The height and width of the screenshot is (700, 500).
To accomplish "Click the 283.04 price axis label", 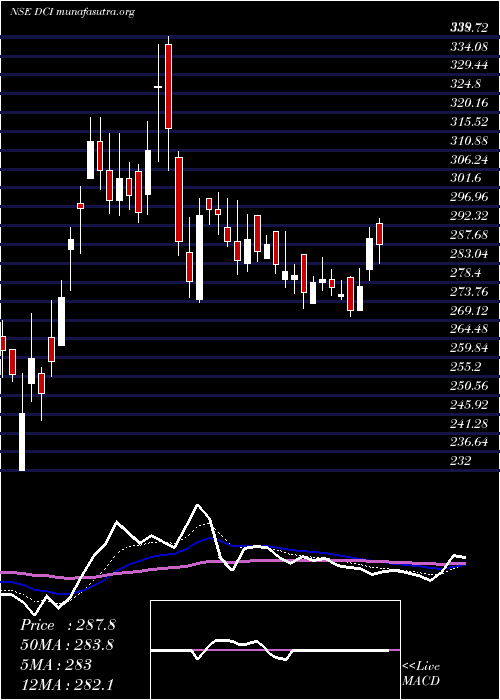I will pyautogui.click(x=469, y=254).
